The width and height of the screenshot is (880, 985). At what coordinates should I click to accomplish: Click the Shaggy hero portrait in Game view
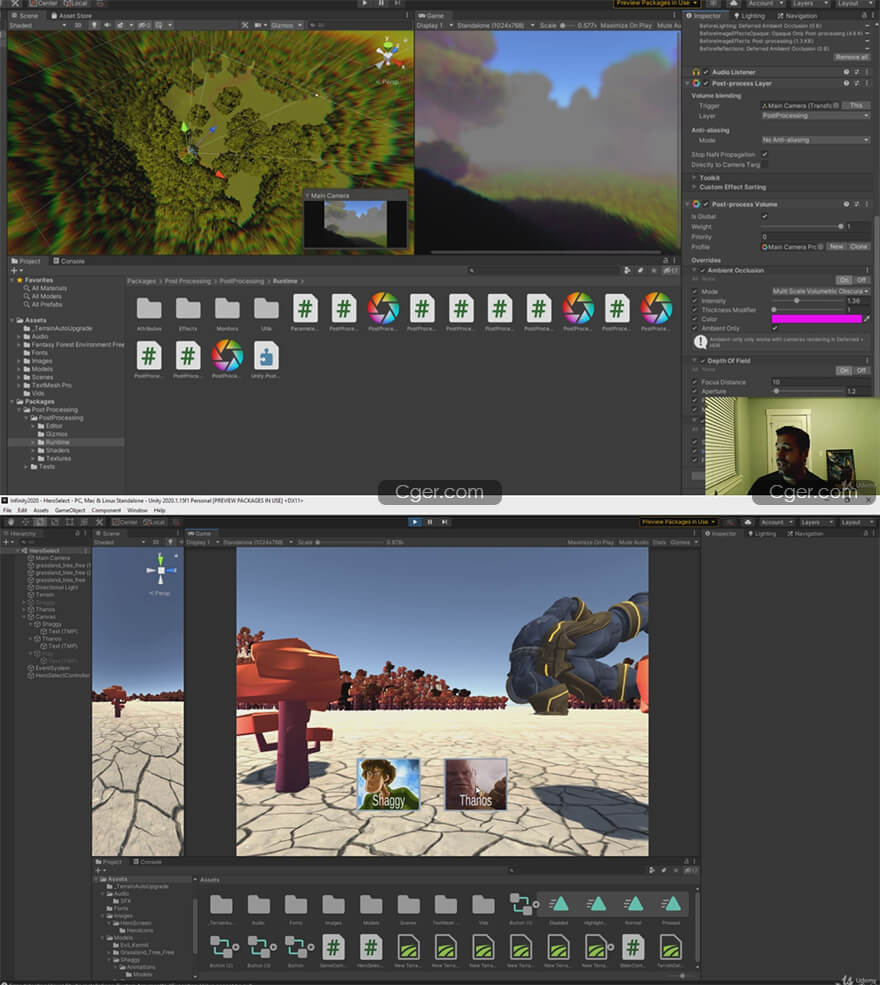tap(388, 783)
